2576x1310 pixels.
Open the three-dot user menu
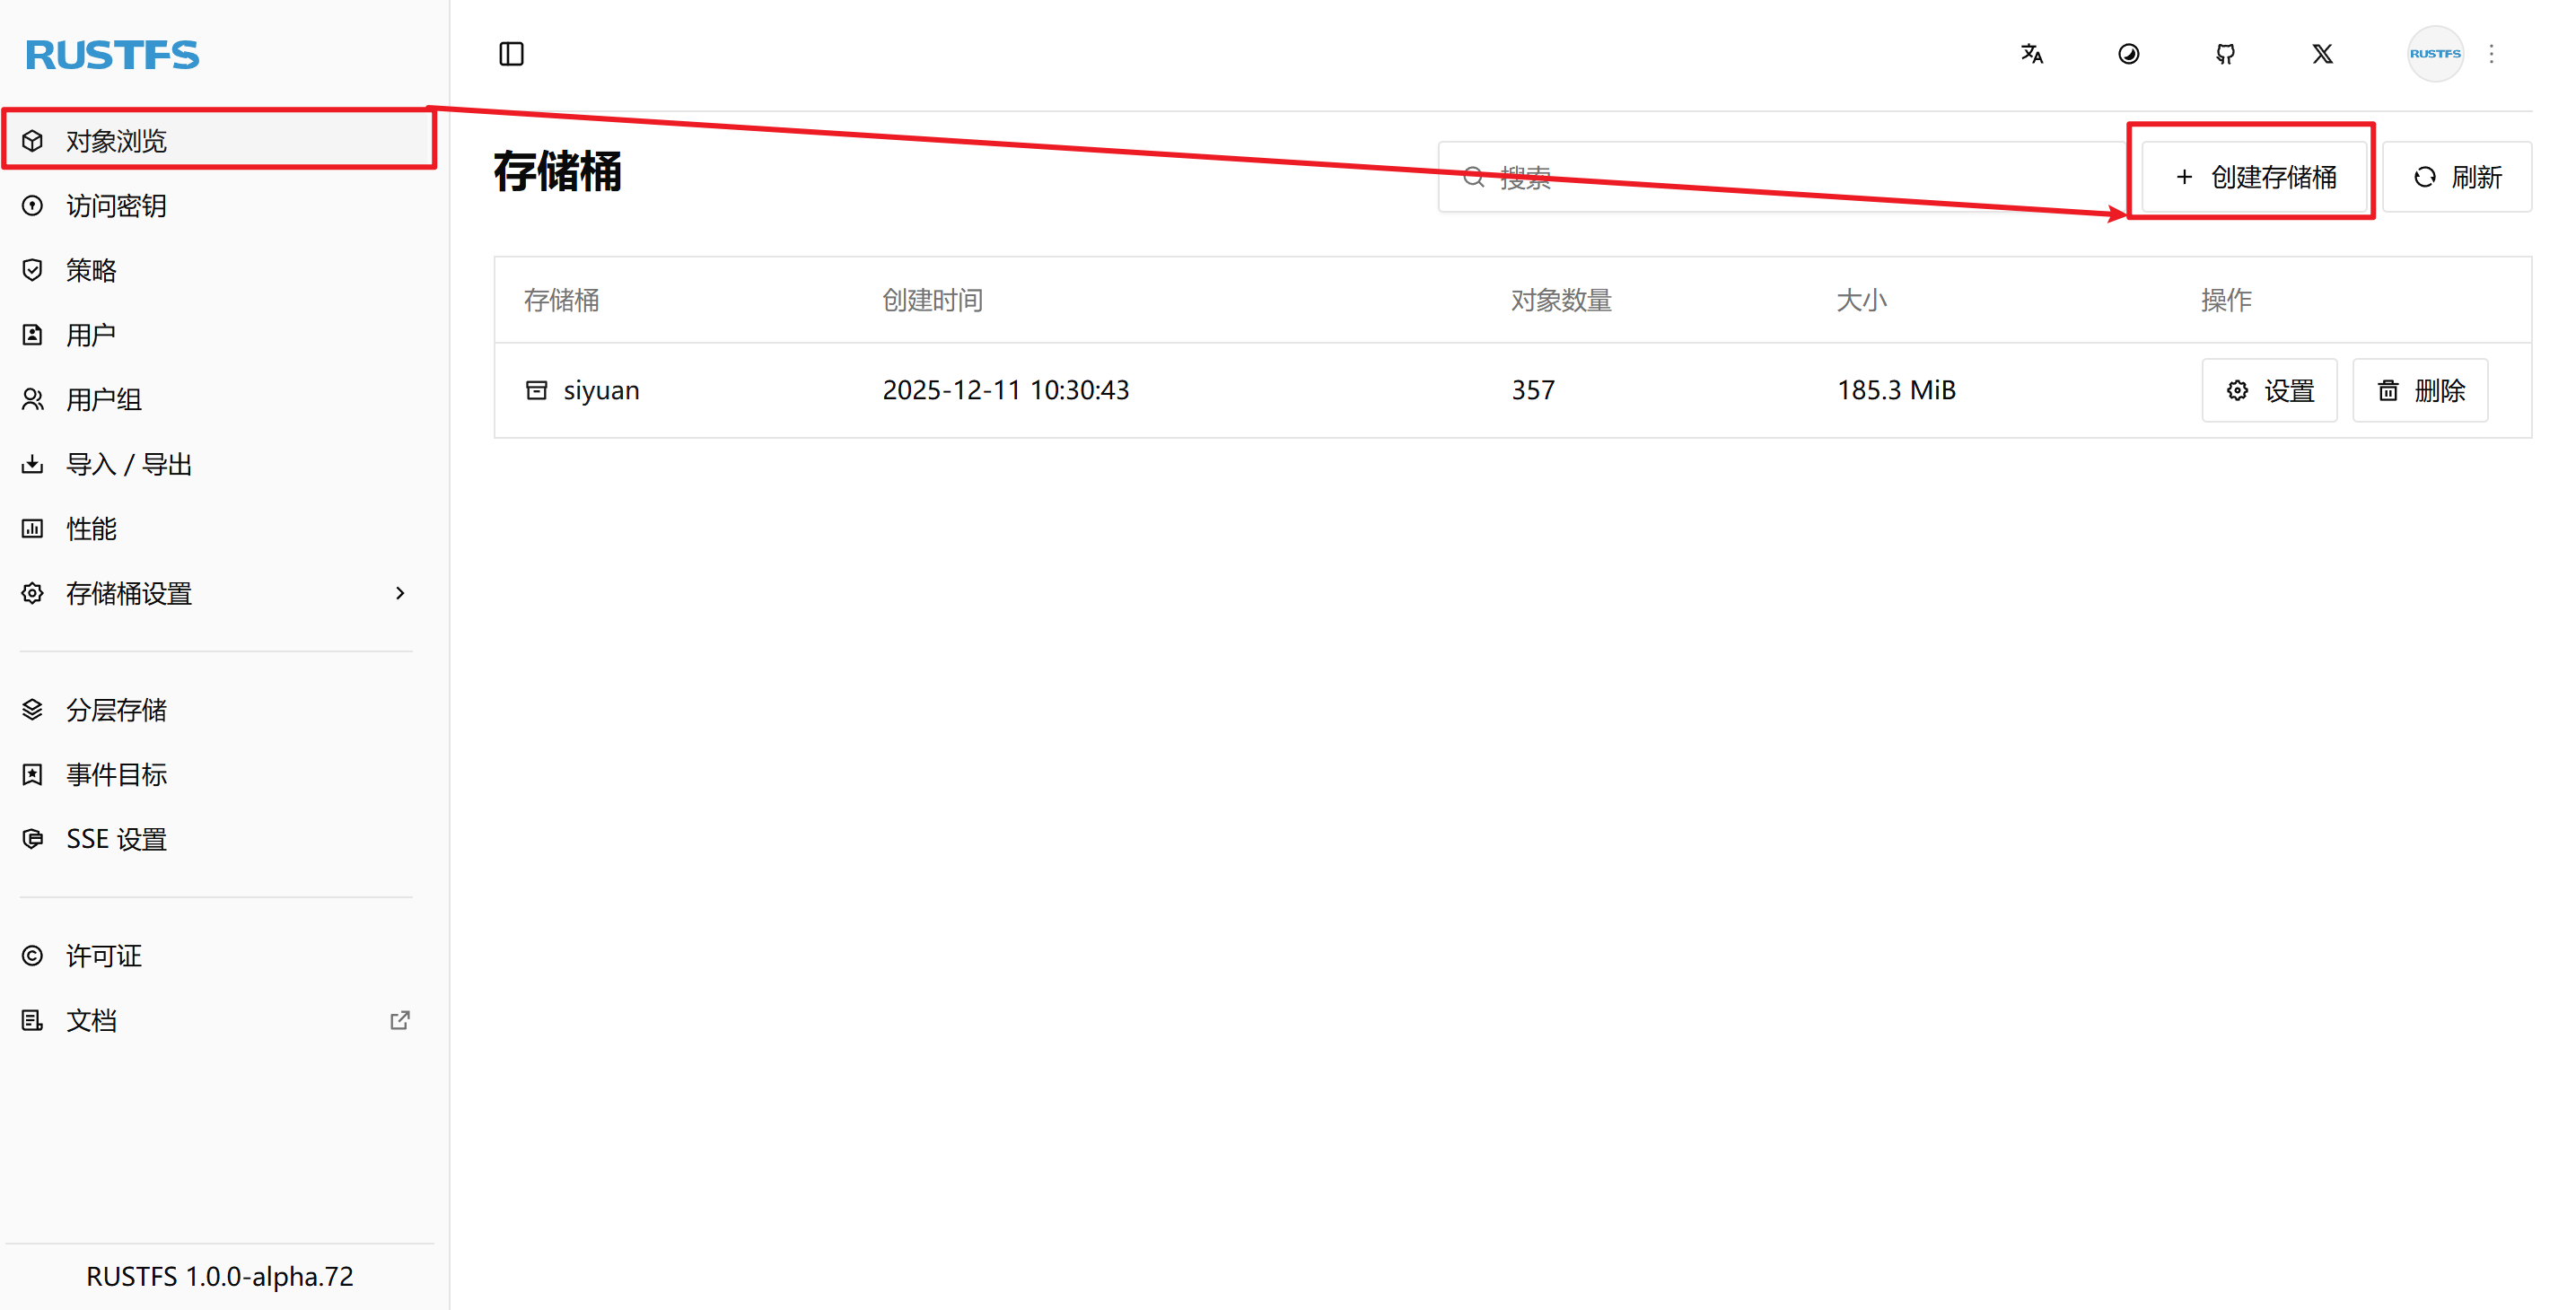[2491, 54]
